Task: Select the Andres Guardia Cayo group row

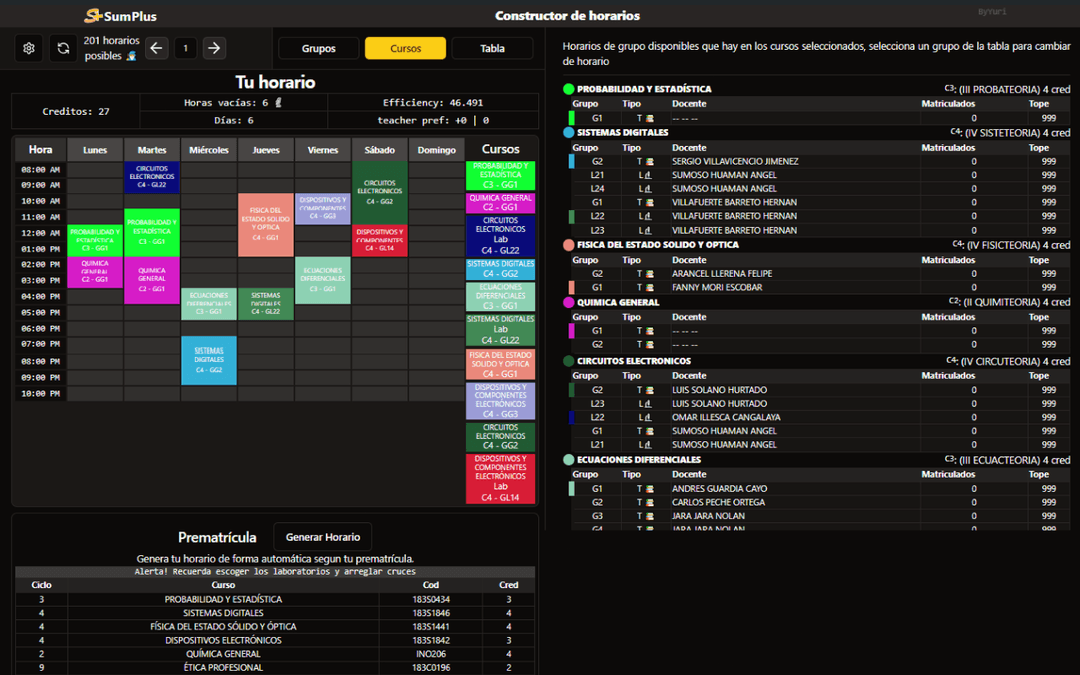Action: [x=720, y=489]
